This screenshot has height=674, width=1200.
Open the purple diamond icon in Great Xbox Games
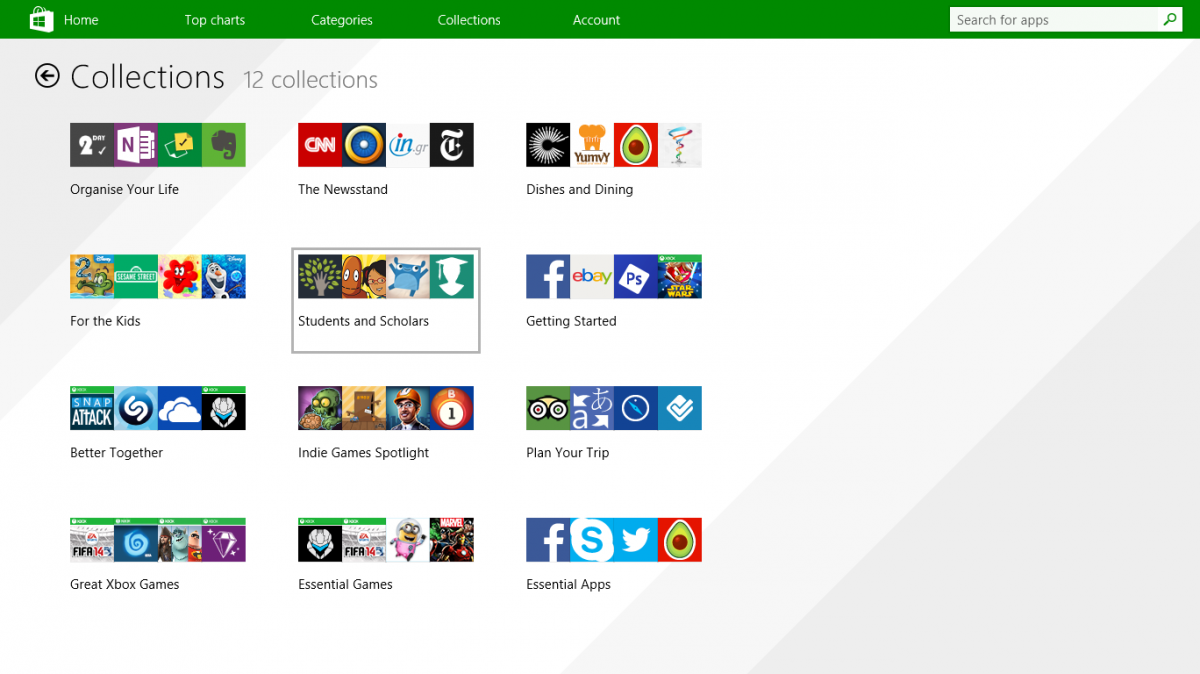pyautogui.click(x=224, y=541)
